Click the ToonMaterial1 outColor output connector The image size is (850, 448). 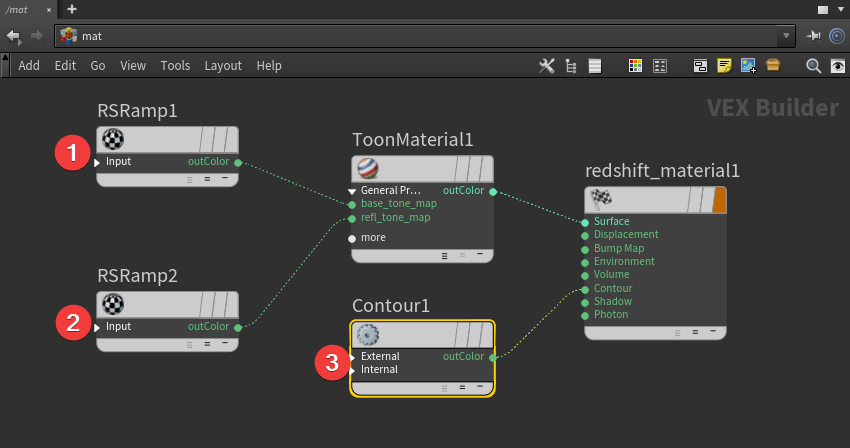(493, 191)
